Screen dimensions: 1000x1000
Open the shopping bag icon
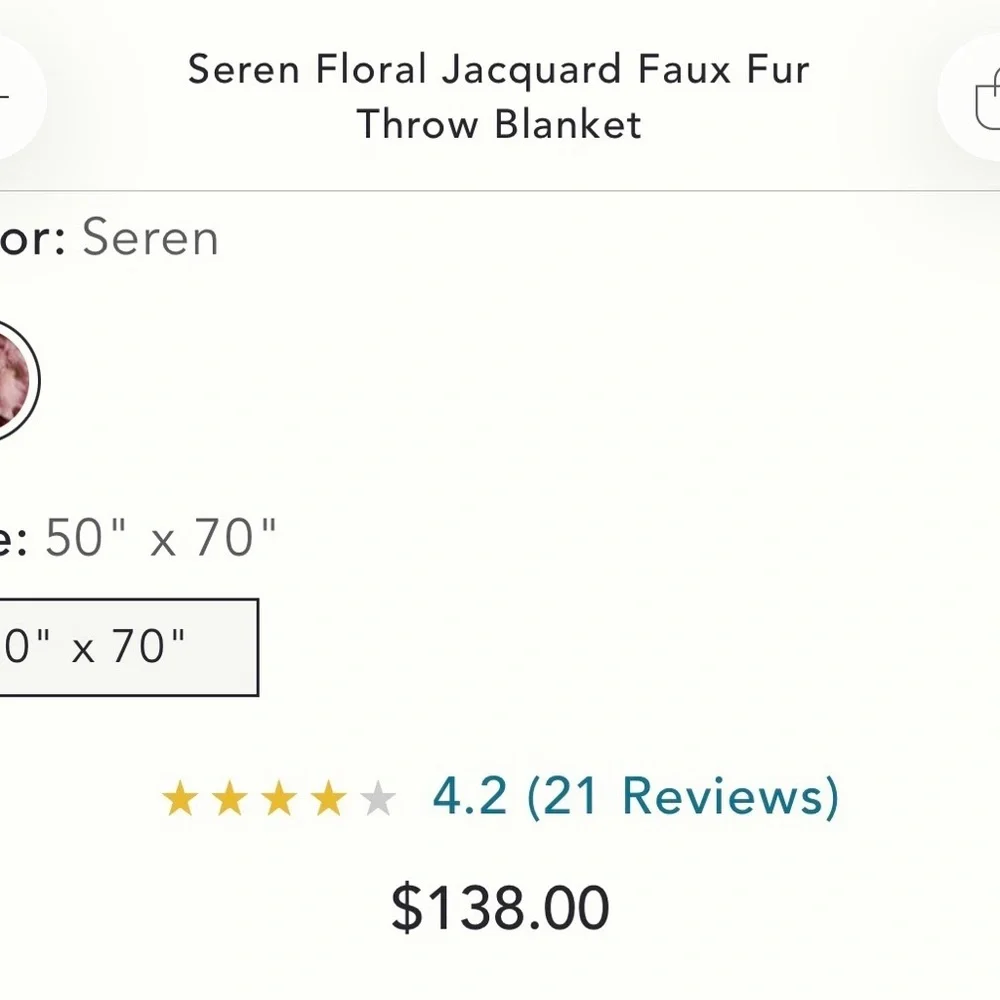click(985, 95)
